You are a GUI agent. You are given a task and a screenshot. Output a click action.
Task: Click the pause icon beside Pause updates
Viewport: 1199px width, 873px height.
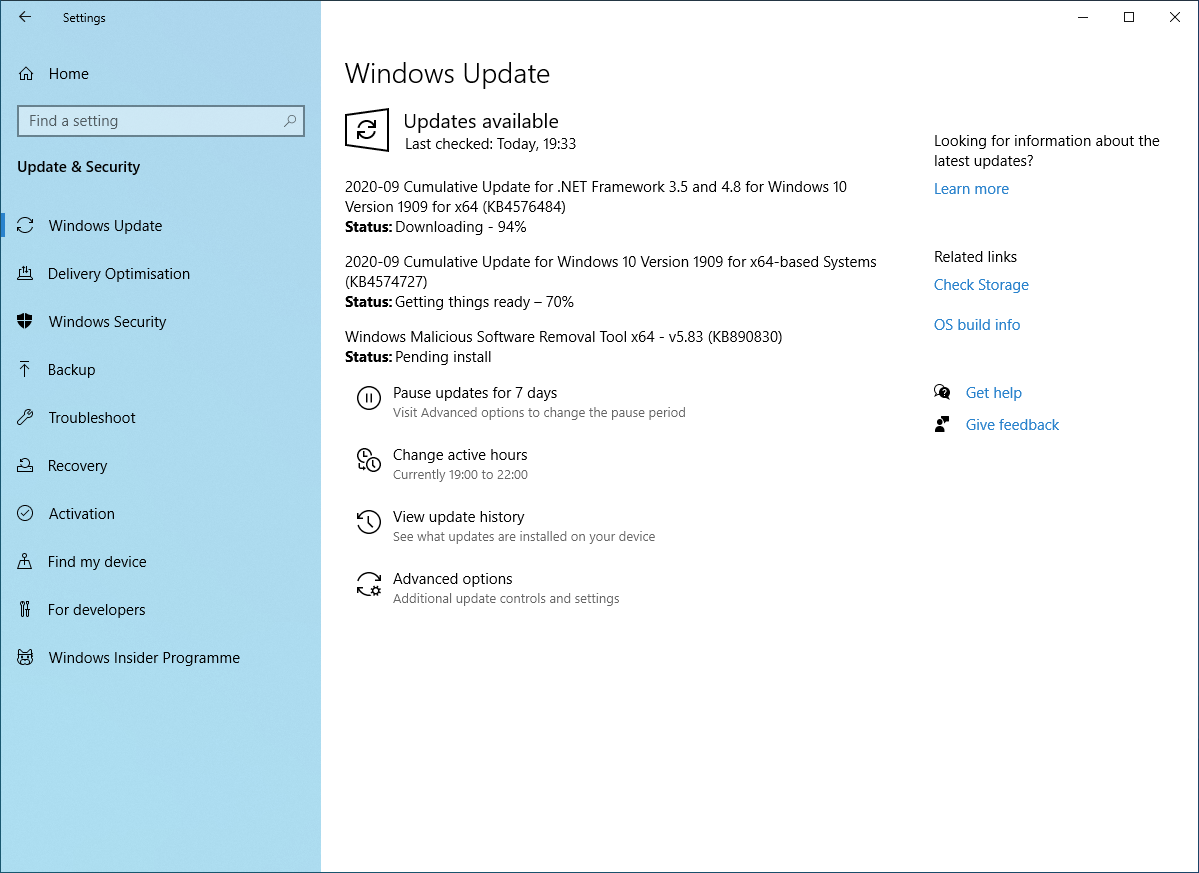(x=369, y=398)
